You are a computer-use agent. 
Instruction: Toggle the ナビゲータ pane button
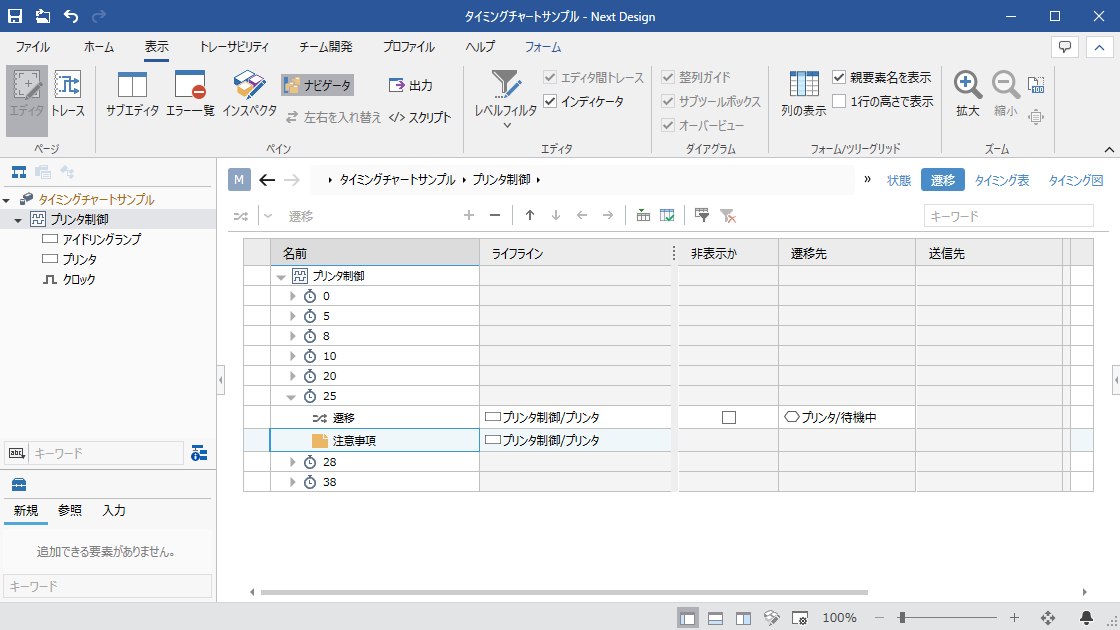coord(318,86)
